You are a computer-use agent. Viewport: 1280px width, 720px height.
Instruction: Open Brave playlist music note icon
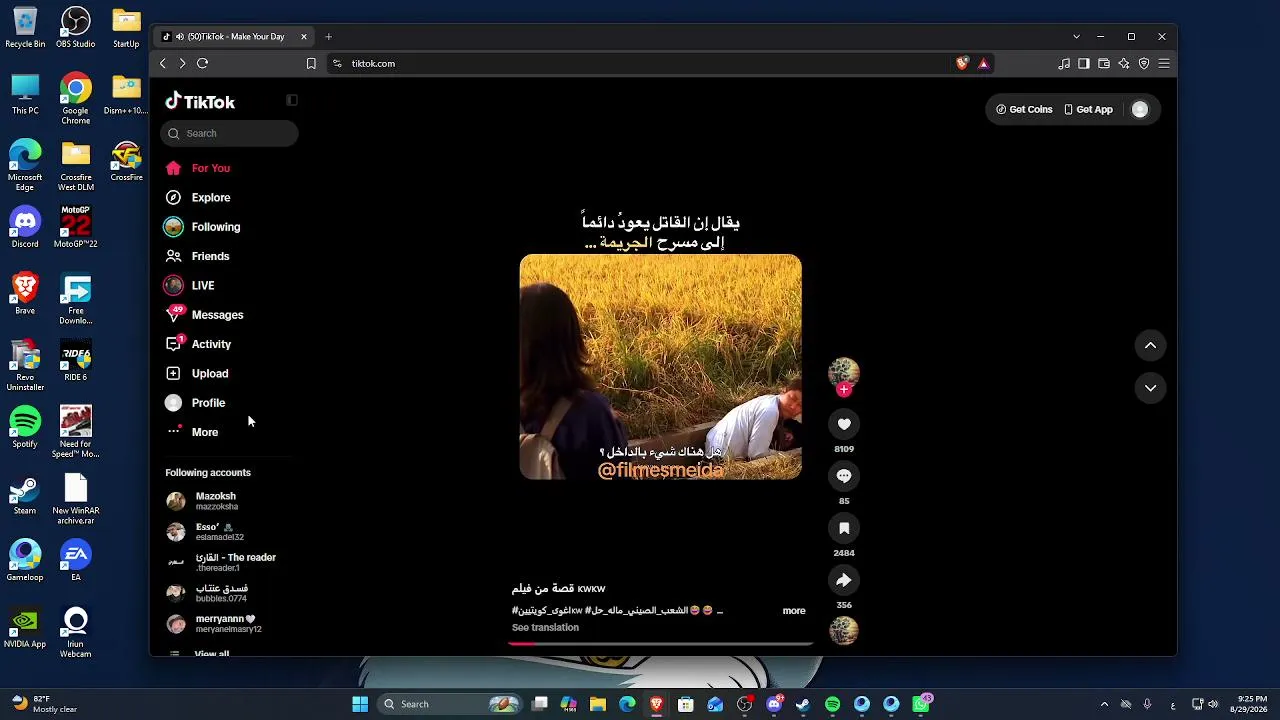1064,63
